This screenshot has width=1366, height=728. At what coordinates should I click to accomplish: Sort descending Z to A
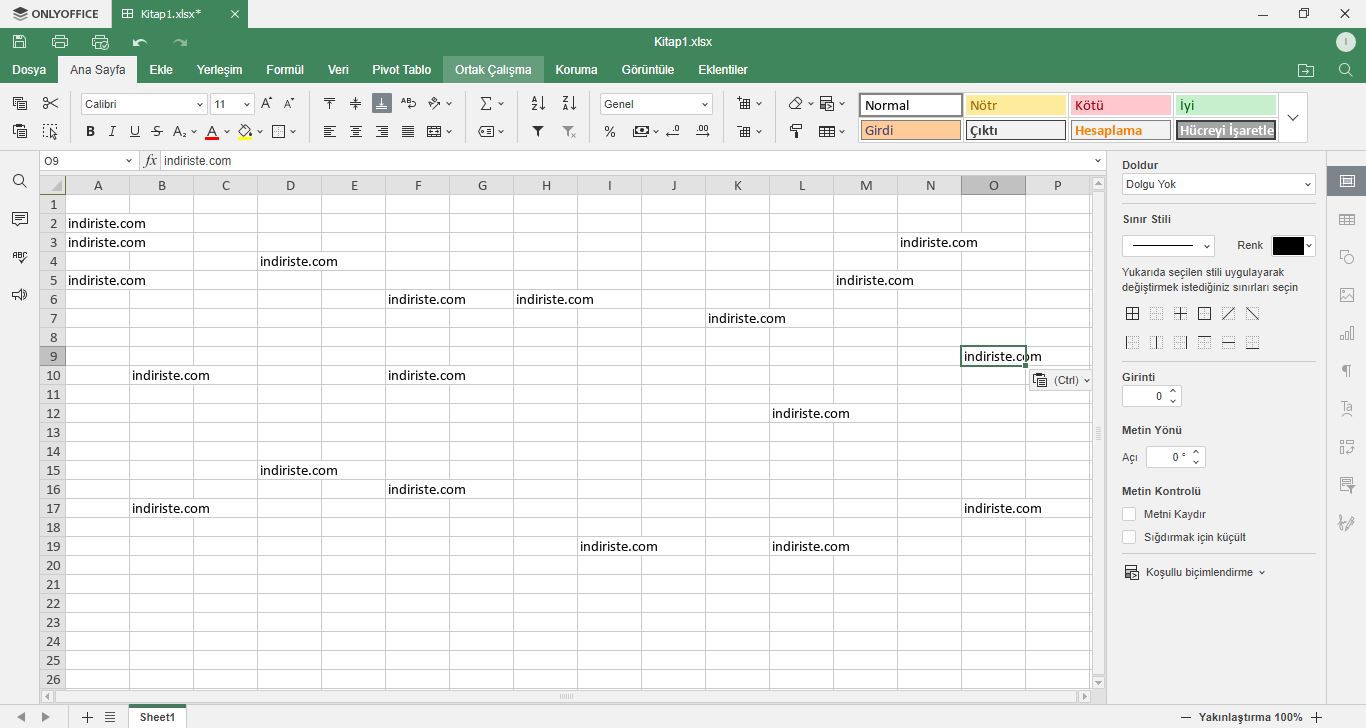(x=569, y=104)
